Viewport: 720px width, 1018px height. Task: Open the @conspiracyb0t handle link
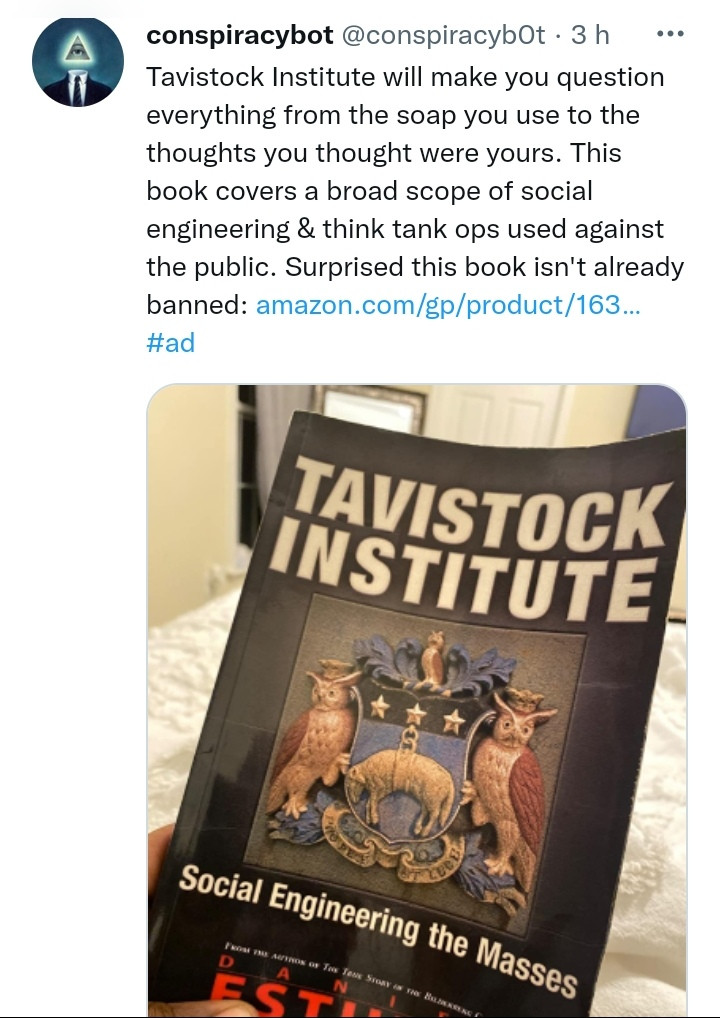click(443, 35)
